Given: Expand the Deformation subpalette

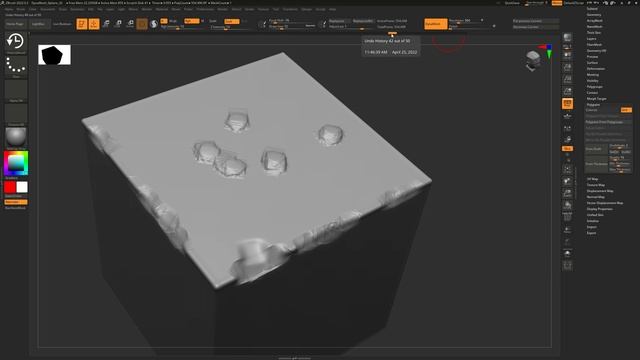Looking at the screenshot, I should 596,69.
